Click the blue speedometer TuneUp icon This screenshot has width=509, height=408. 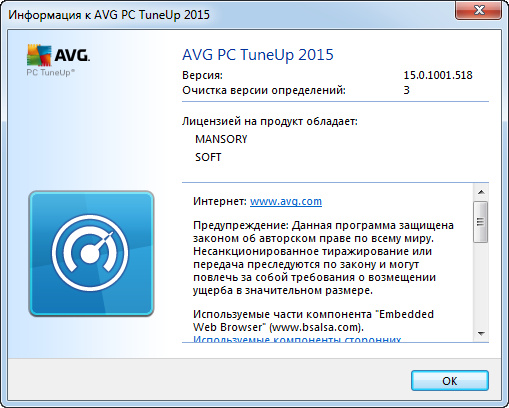click(91, 253)
